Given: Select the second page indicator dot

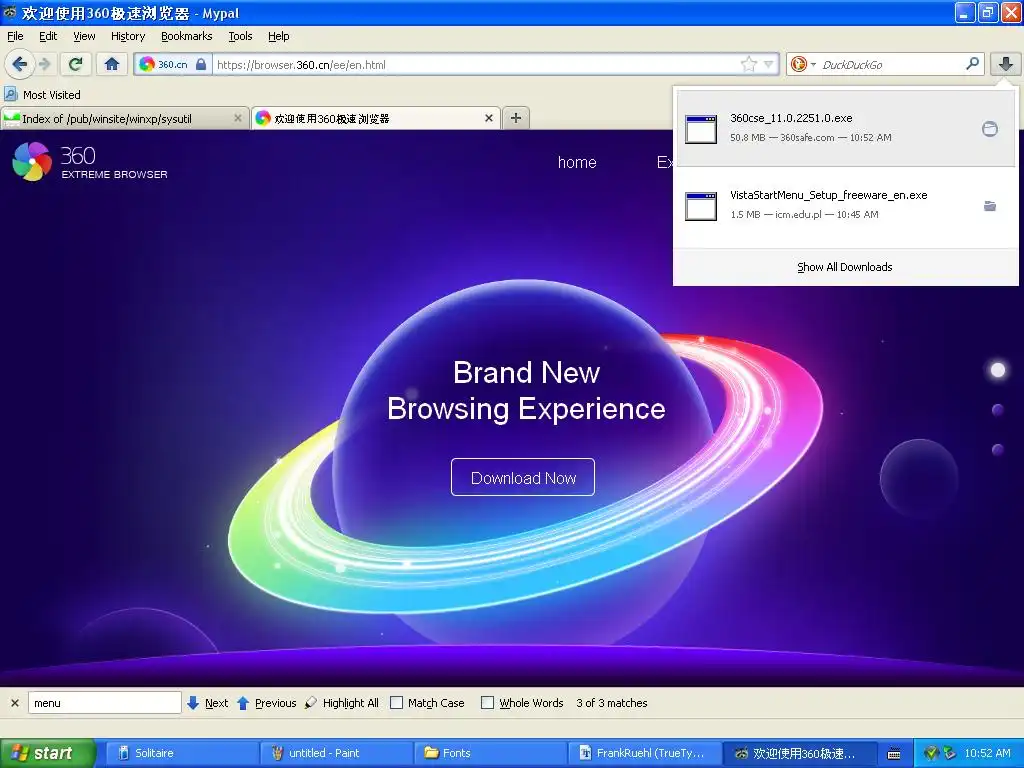Looking at the screenshot, I should (x=997, y=410).
